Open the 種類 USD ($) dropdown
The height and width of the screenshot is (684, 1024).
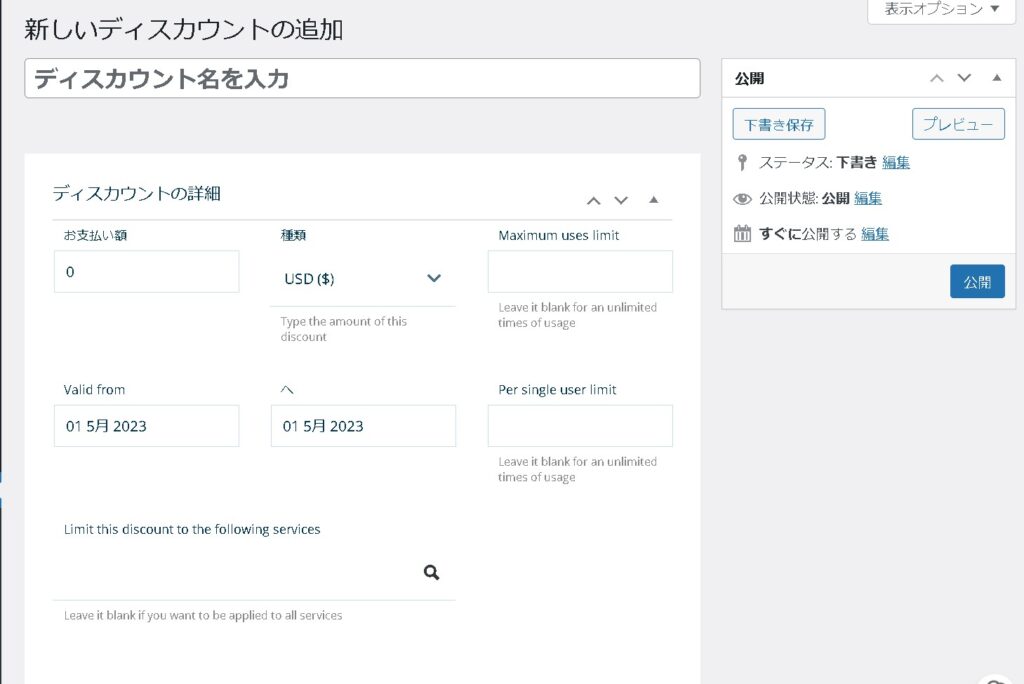click(x=362, y=279)
